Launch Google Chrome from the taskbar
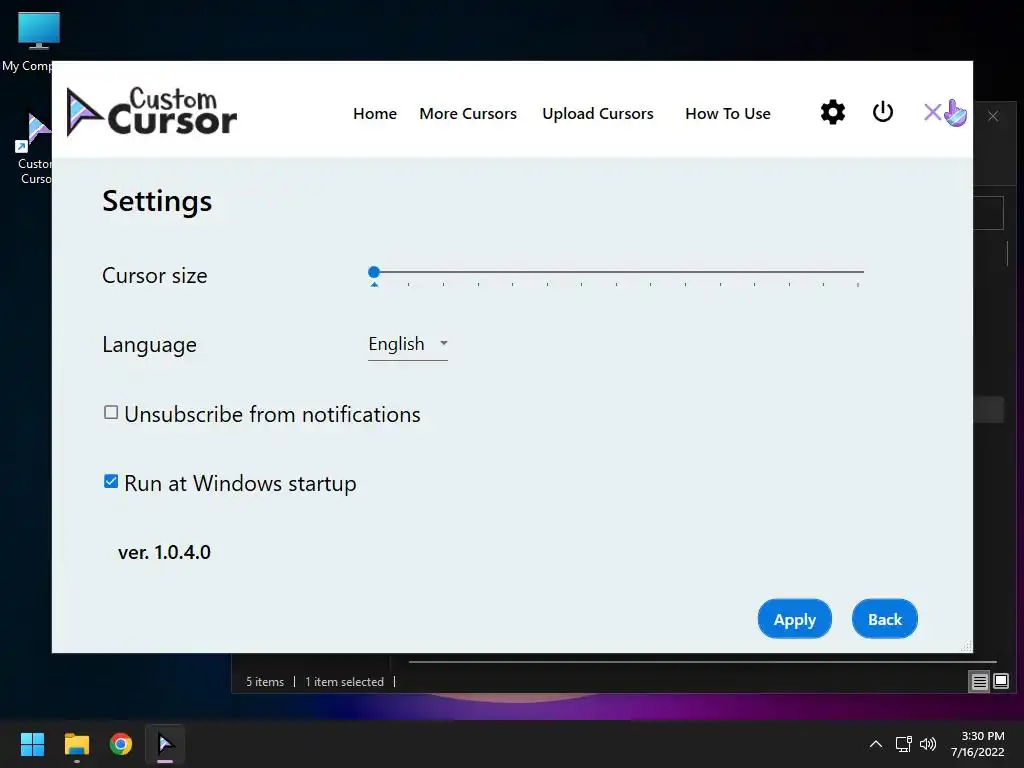This screenshot has height=768, width=1024. [121, 744]
